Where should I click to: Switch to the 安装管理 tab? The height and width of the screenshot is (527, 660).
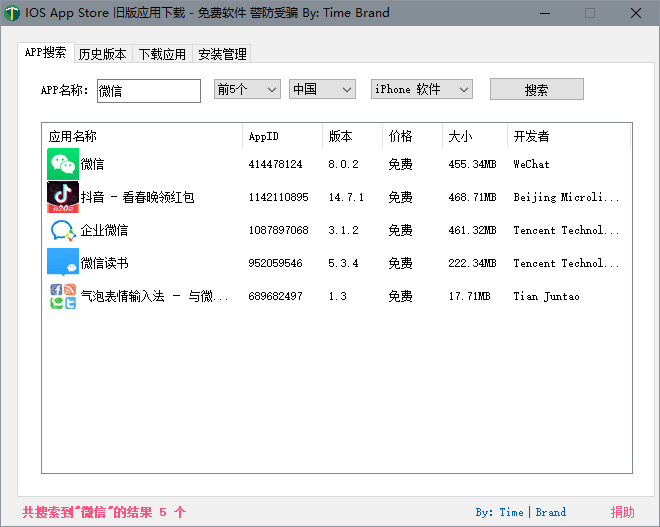[x=222, y=54]
